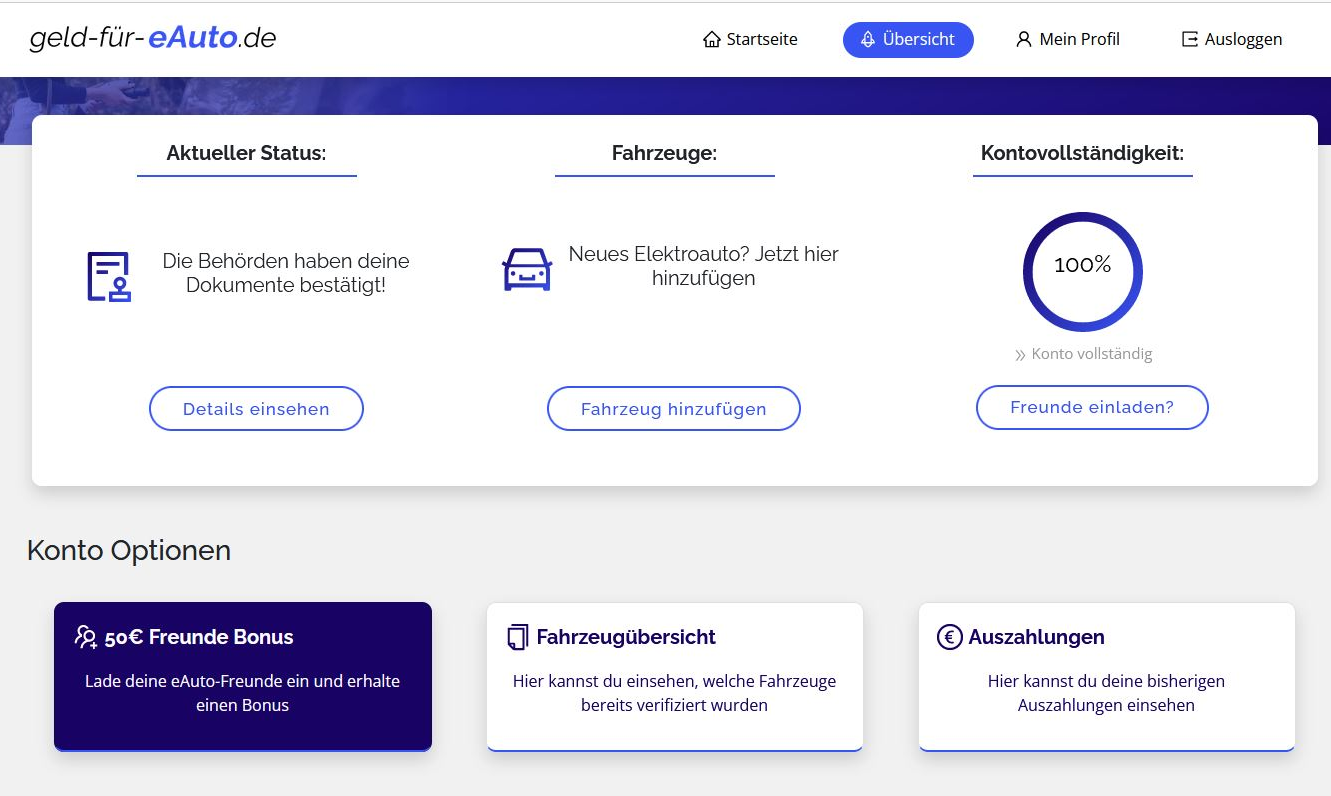Click the verified vehicles description text
Image resolution: width=1331 pixels, height=796 pixels.
point(675,693)
